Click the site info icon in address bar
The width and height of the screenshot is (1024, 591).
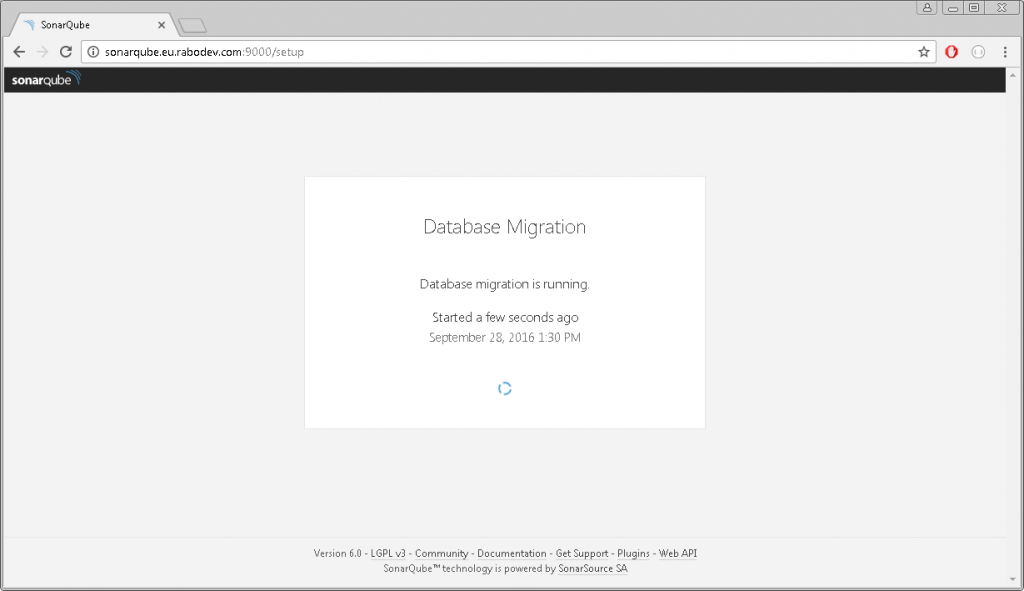click(x=93, y=52)
